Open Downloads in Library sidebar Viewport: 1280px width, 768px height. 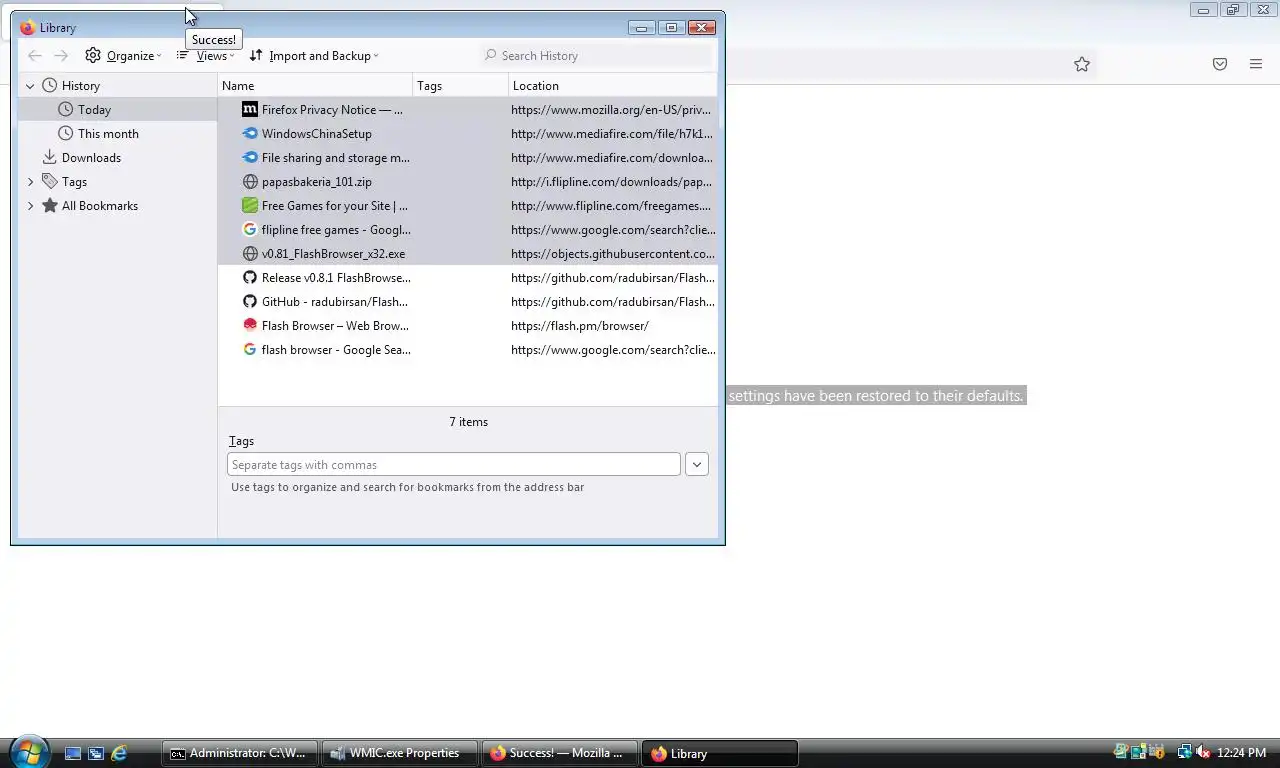point(117,158)
